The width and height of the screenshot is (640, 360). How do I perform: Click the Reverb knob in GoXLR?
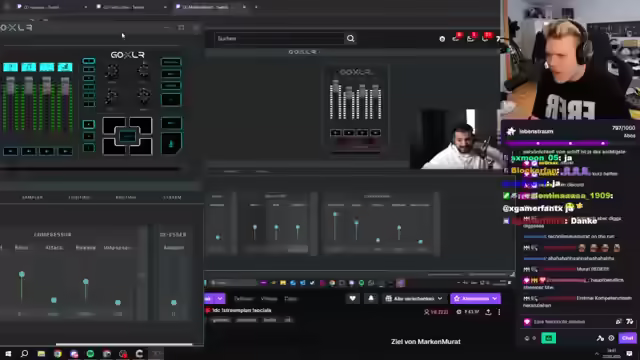112,72
